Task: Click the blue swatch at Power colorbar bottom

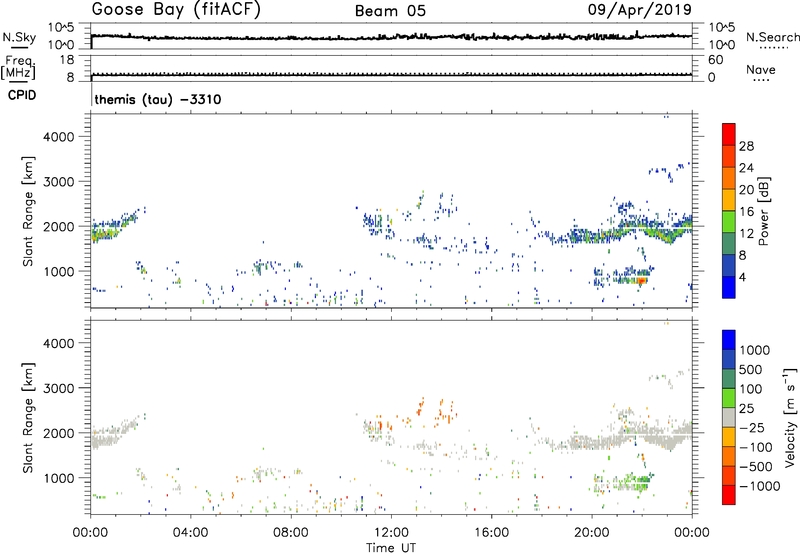Action: (729, 287)
